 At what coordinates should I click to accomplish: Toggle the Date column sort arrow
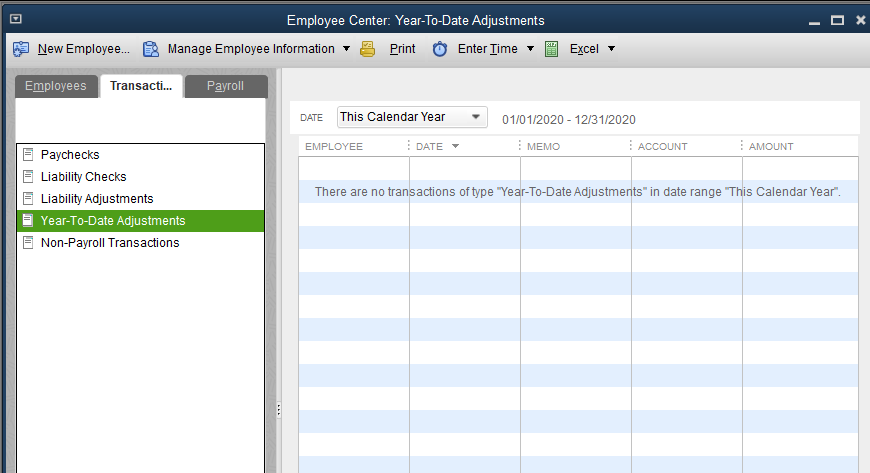point(456,147)
